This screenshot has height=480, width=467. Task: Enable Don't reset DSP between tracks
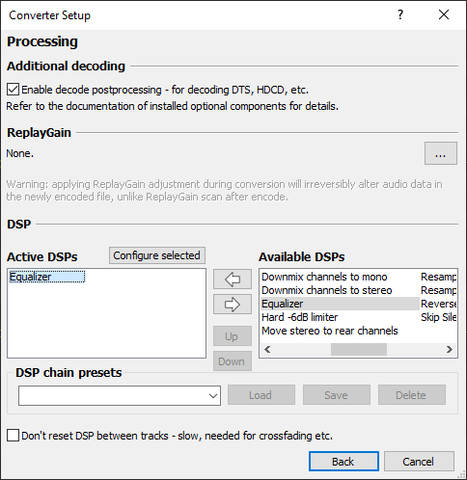coord(13,436)
